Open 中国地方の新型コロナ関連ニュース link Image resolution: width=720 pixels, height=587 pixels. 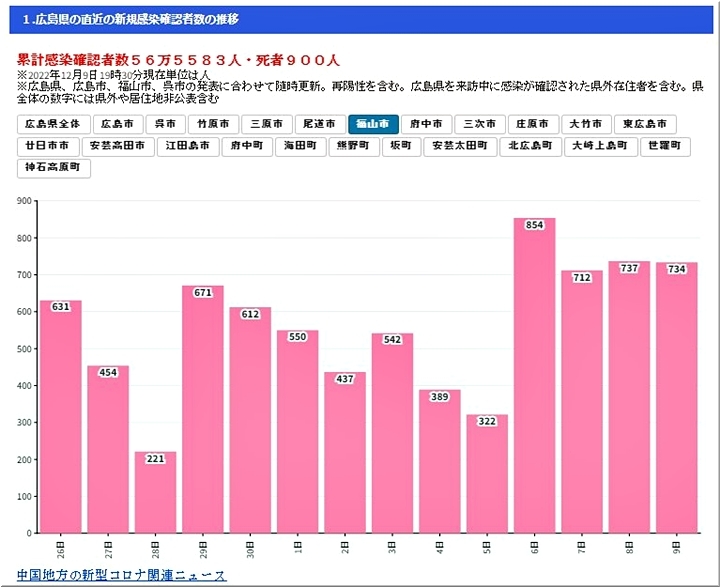point(122,576)
